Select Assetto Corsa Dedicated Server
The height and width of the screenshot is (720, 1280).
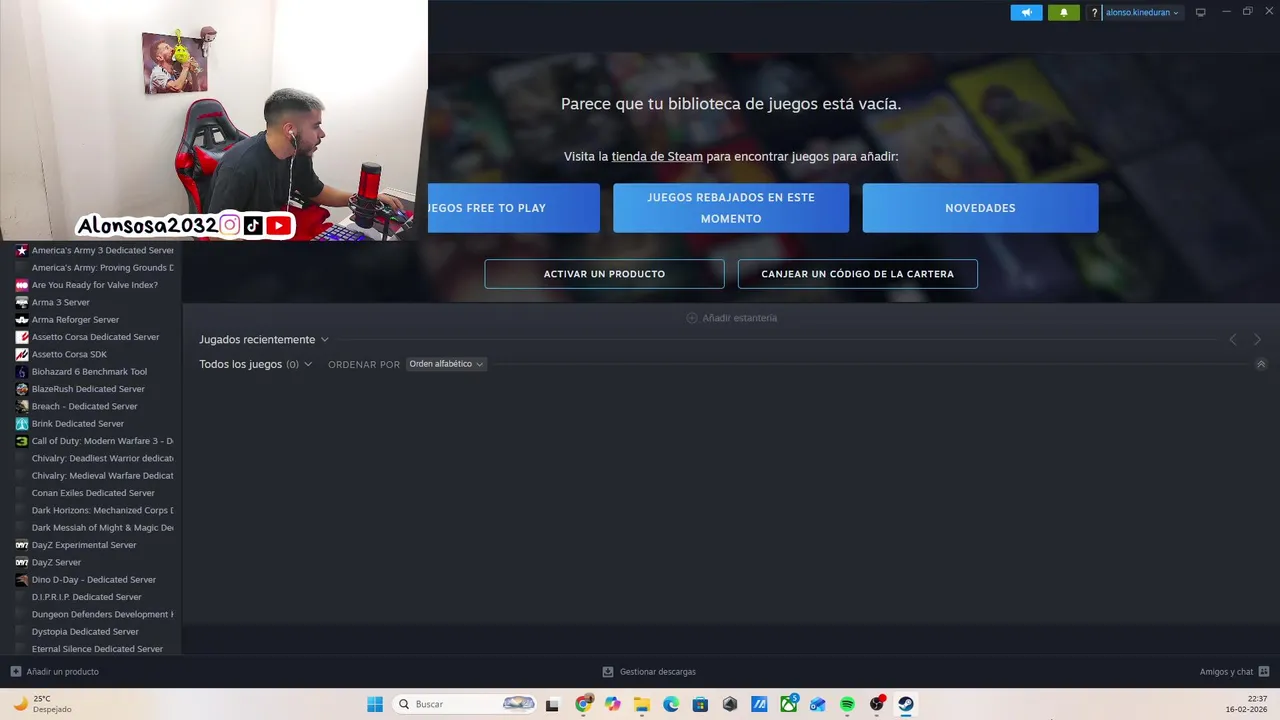(94, 337)
